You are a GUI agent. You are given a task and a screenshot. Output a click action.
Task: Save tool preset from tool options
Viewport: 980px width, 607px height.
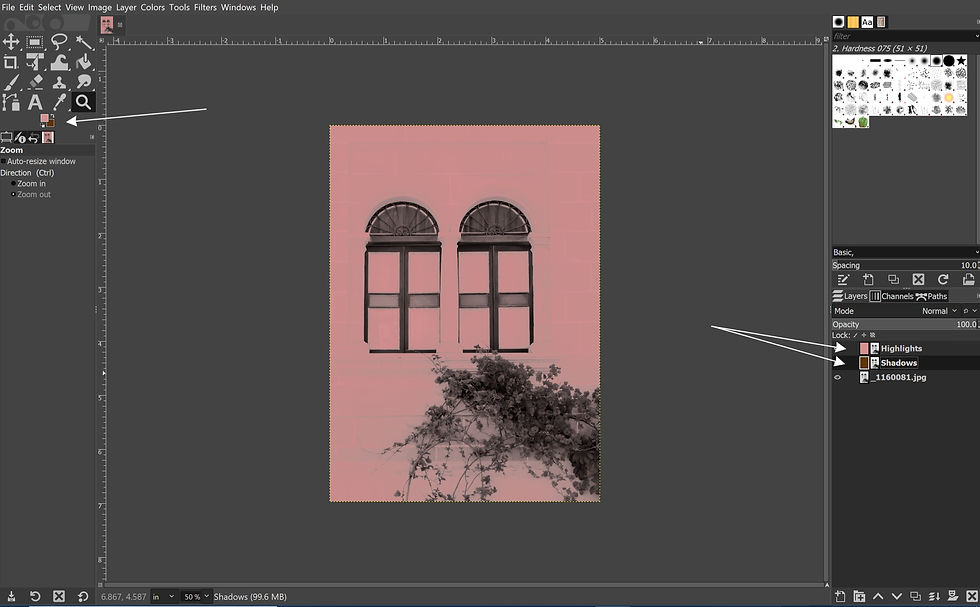point(11,596)
